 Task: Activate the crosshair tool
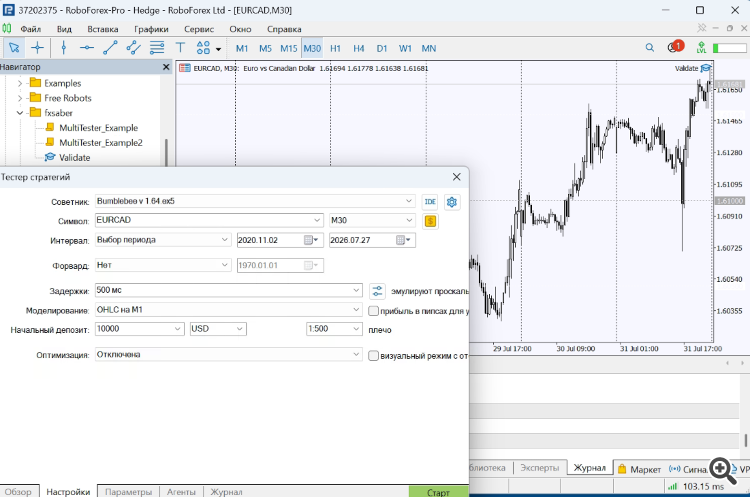37,48
